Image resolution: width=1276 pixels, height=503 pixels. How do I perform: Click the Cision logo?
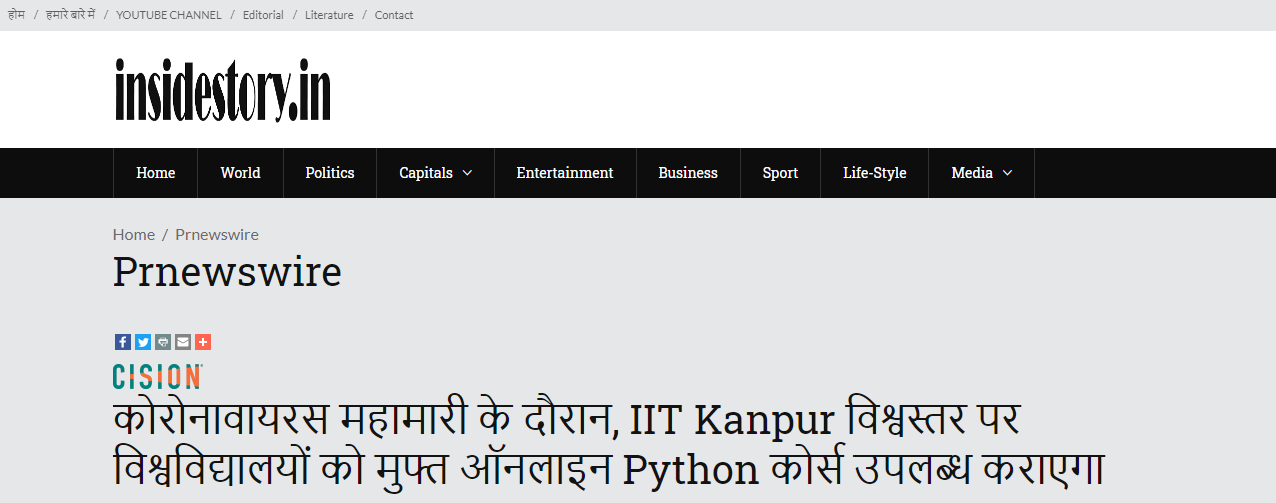tap(158, 376)
